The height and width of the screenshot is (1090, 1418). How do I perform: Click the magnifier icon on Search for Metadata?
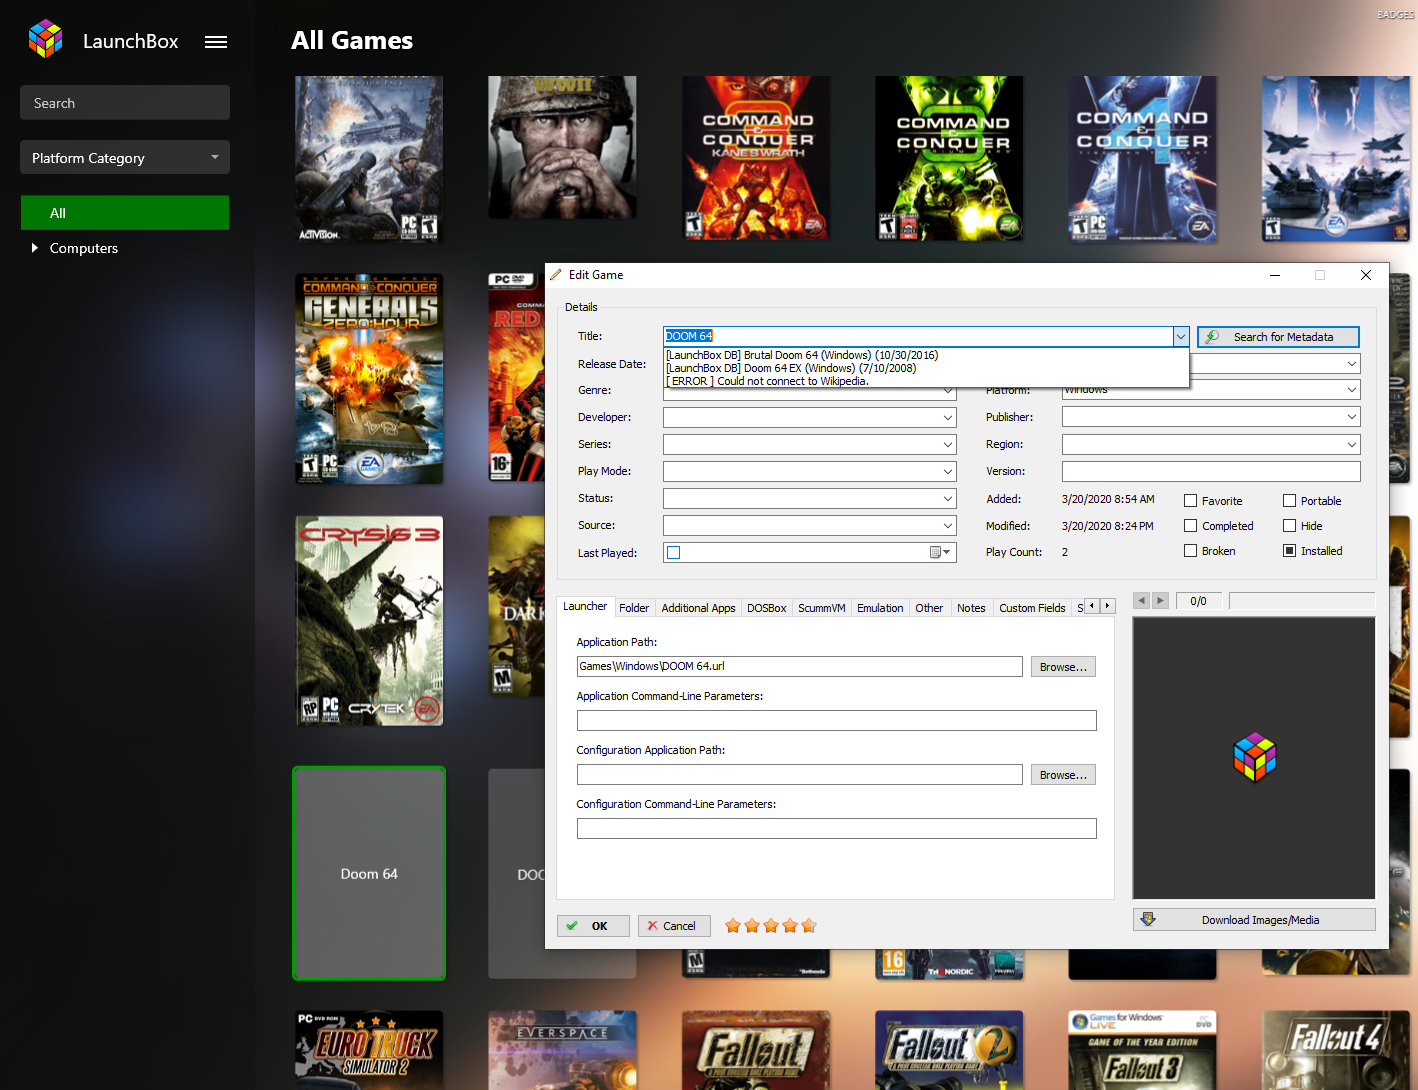1212,337
